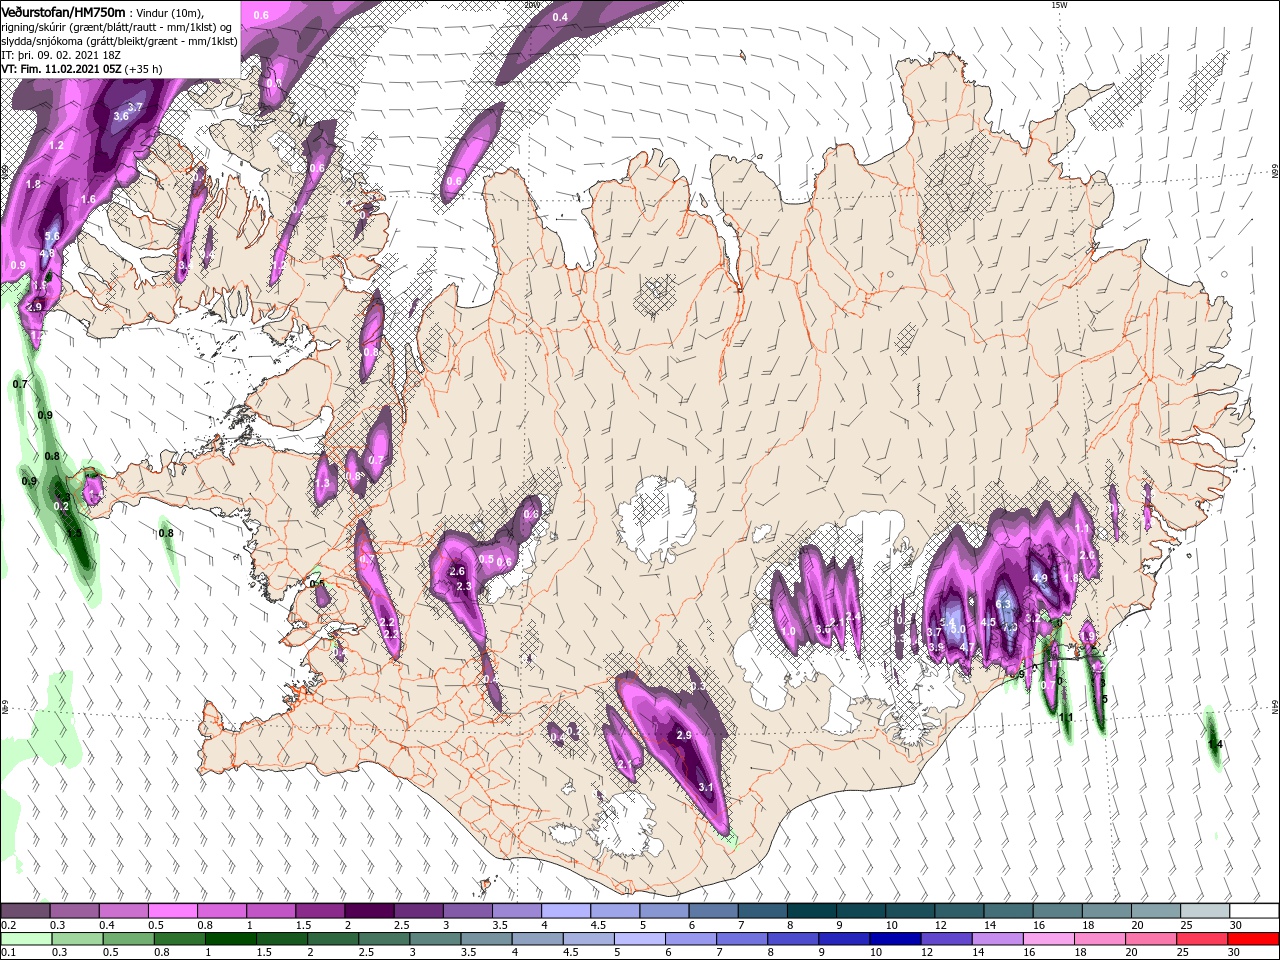
Task: Click the precipitation value 1.6
Action: pyautogui.click(x=88, y=199)
